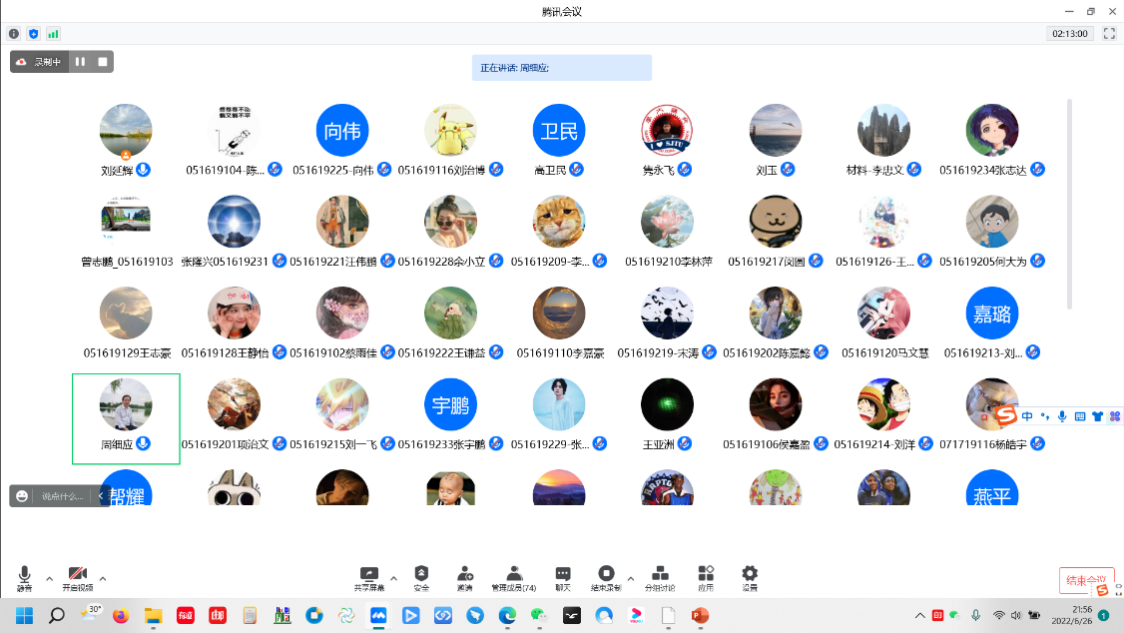This screenshot has height=633, width=1124.
Task: Open 管理成员(74) member management panel
Action: tap(513, 577)
